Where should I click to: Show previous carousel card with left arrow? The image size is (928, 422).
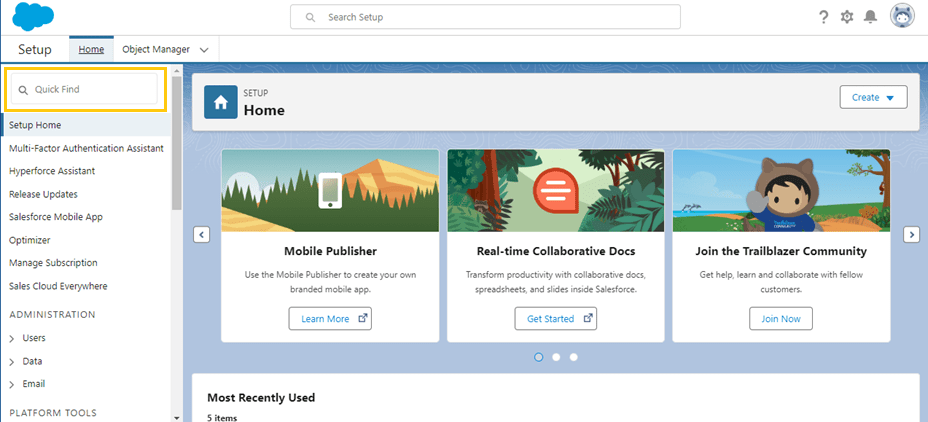[x=201, y=235]
